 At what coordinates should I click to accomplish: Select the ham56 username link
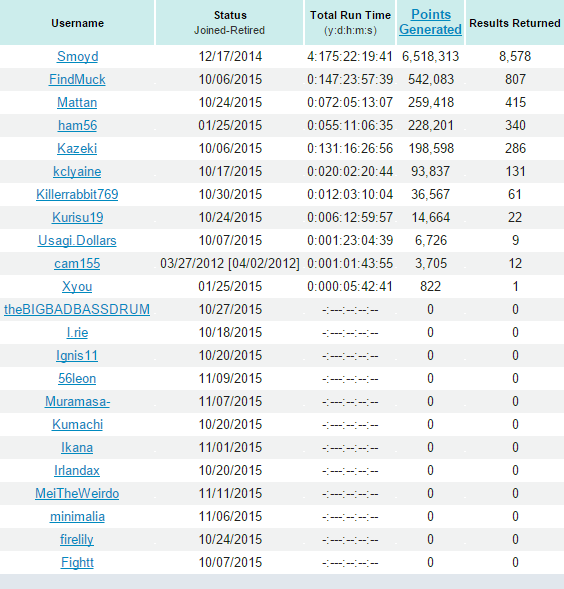coord(77,125)
